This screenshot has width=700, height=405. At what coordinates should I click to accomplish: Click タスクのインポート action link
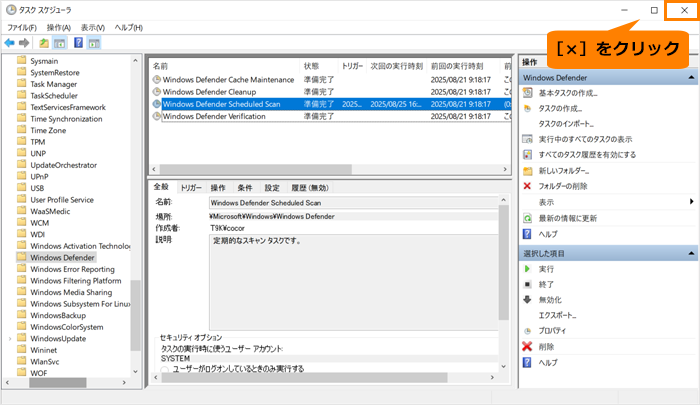[566, 124]
